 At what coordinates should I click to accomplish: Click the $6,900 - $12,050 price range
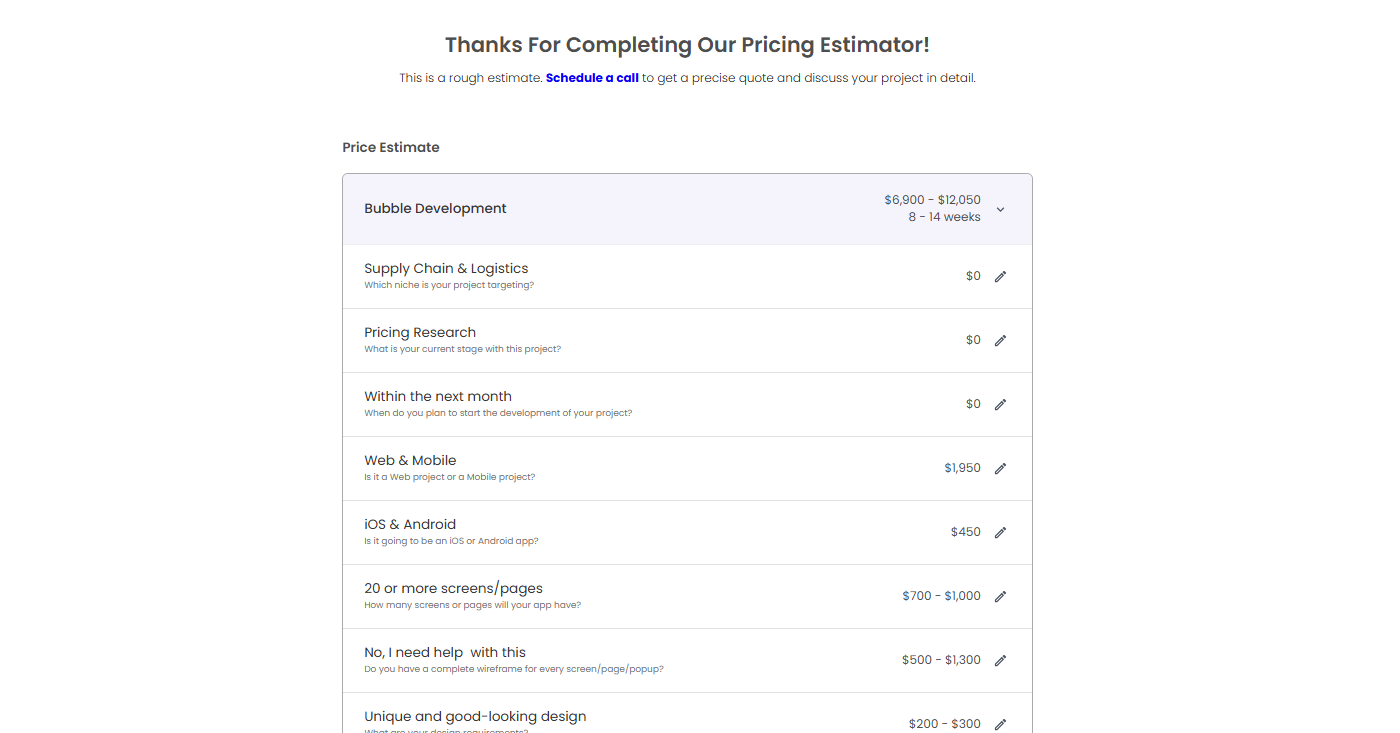(x=932, y=200)
